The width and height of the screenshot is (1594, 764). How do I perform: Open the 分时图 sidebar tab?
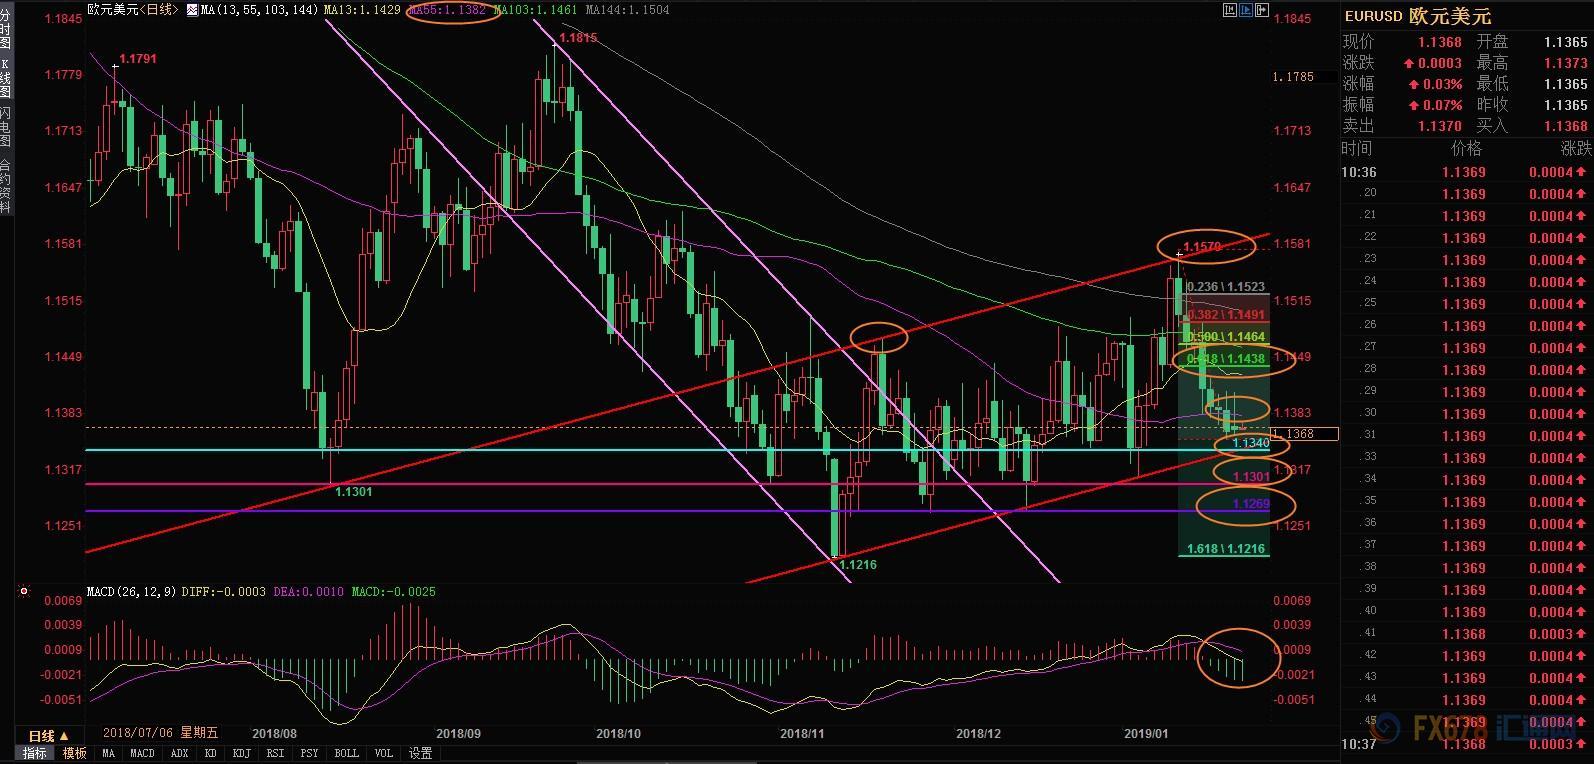[6, 30]
